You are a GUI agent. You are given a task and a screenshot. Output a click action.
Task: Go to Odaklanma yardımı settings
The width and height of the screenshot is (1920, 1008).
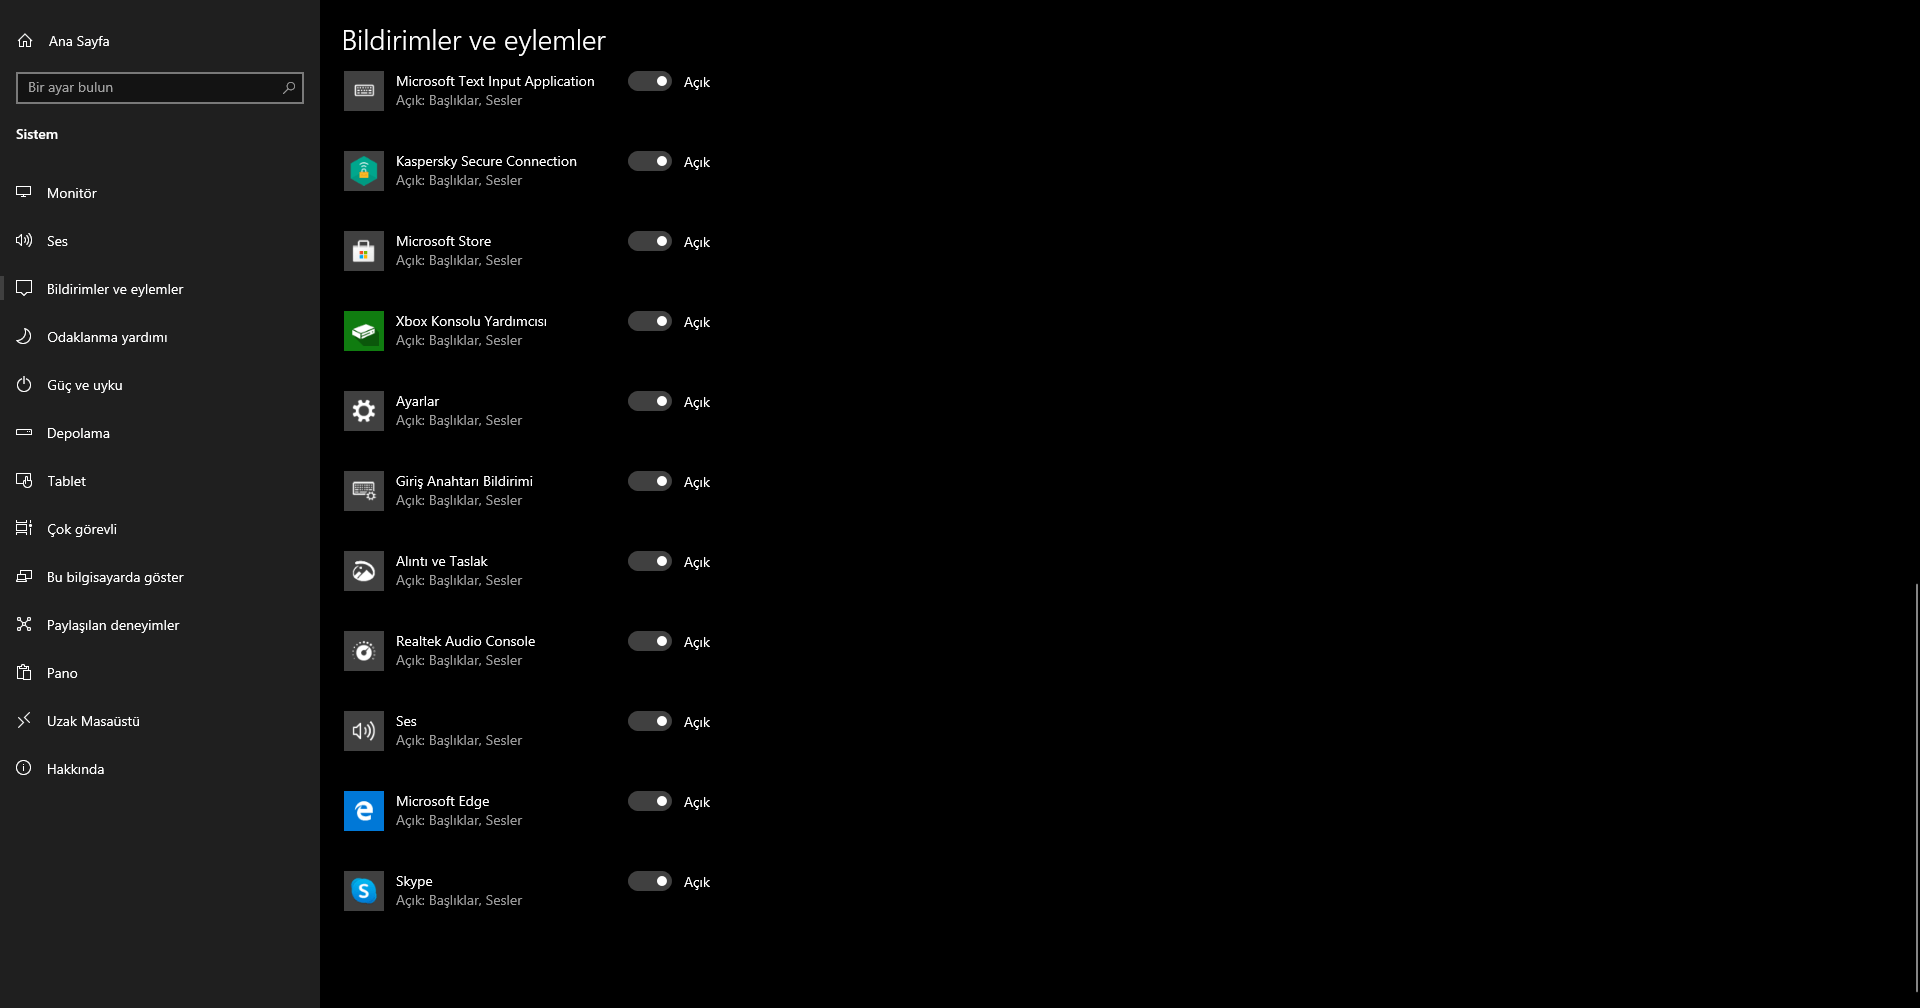pos(107,337)
